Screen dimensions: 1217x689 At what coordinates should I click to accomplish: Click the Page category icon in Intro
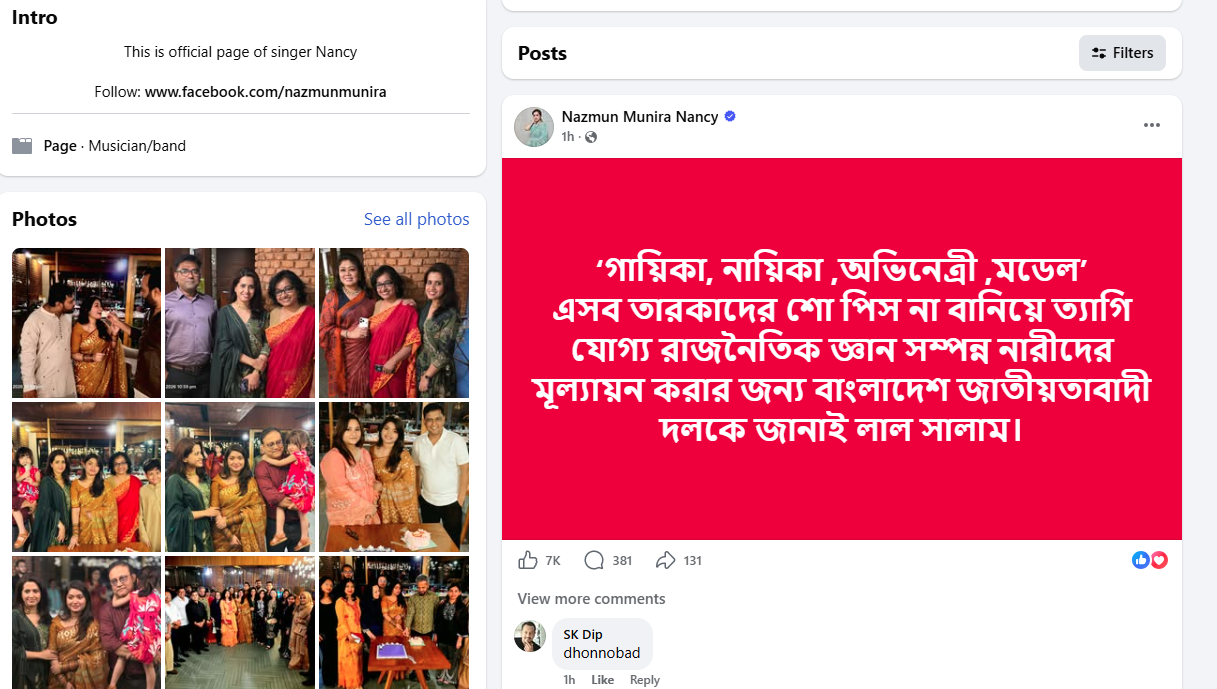tap(22, 146)
